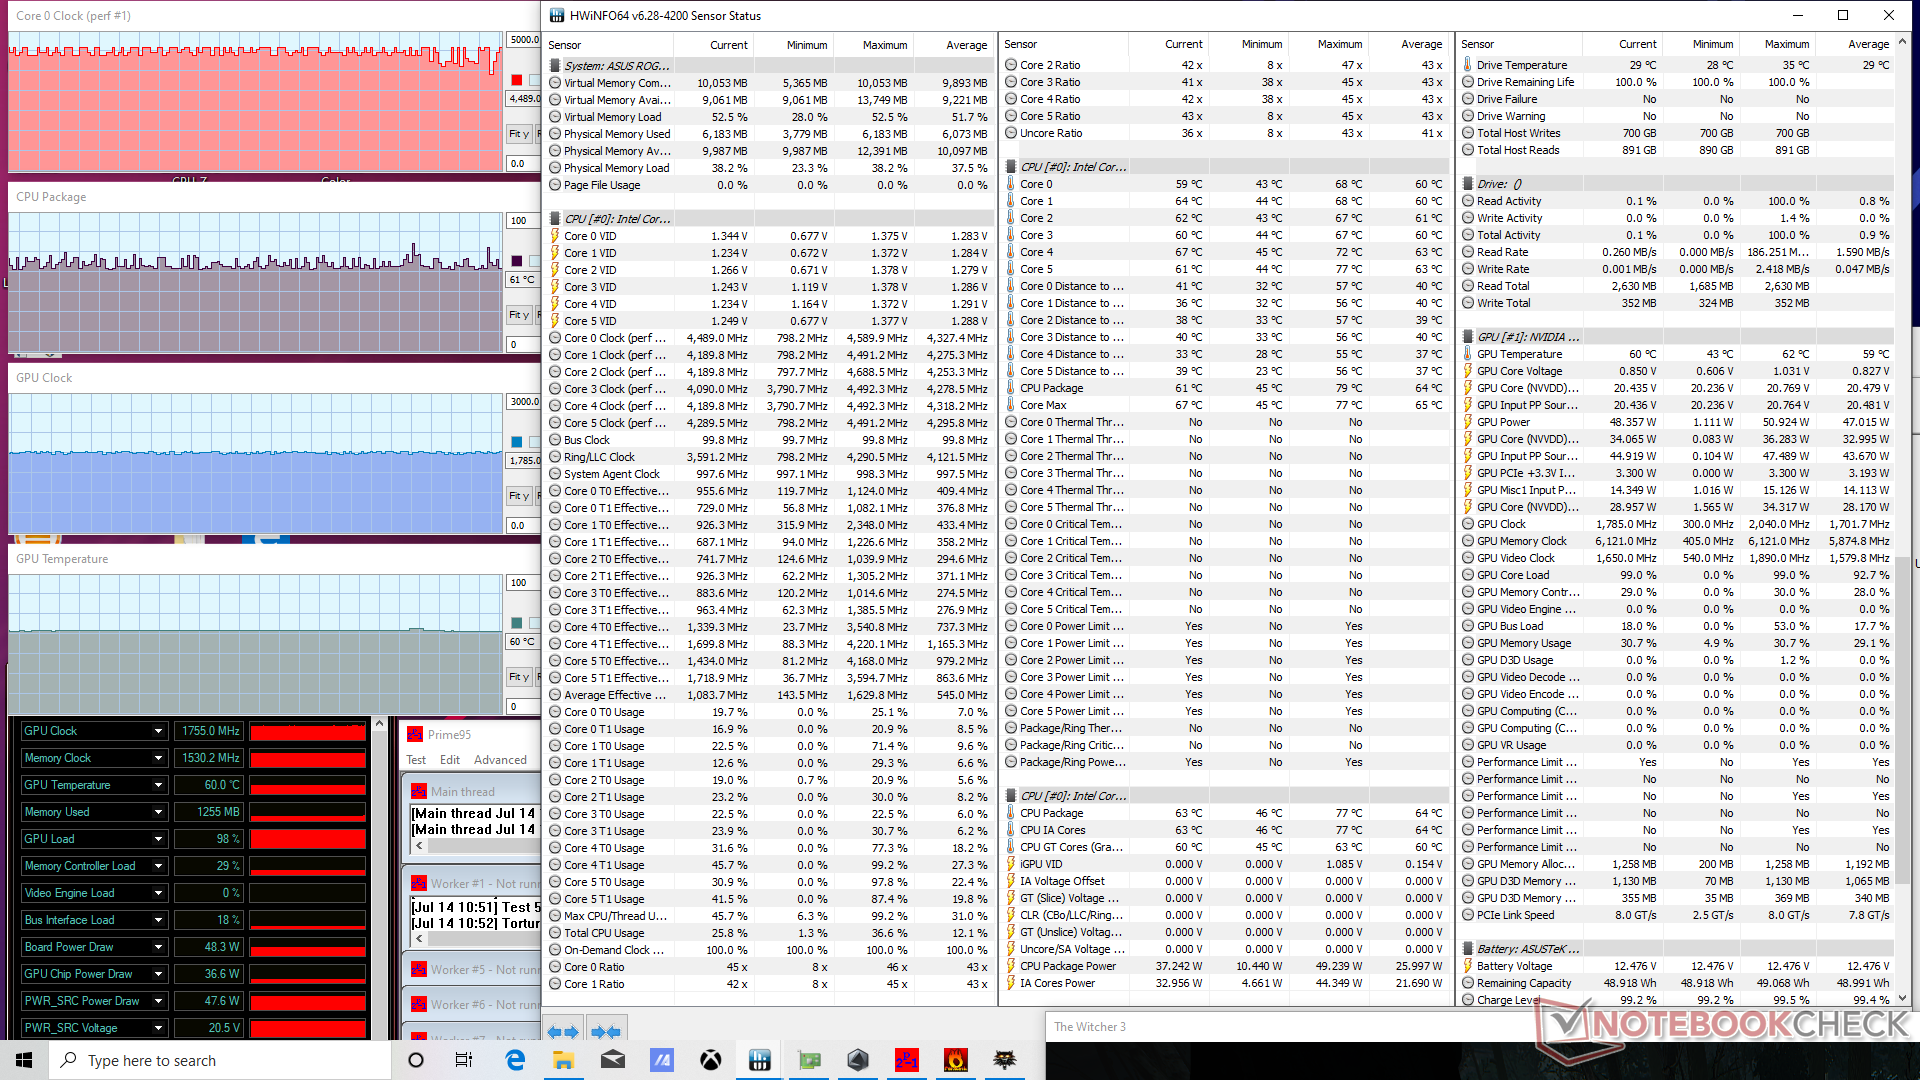Click the Core 0 VID lightning sensor icon
Viewport: 1920px width, 1080px height.
pyautogui.click(x=555, y=236)
